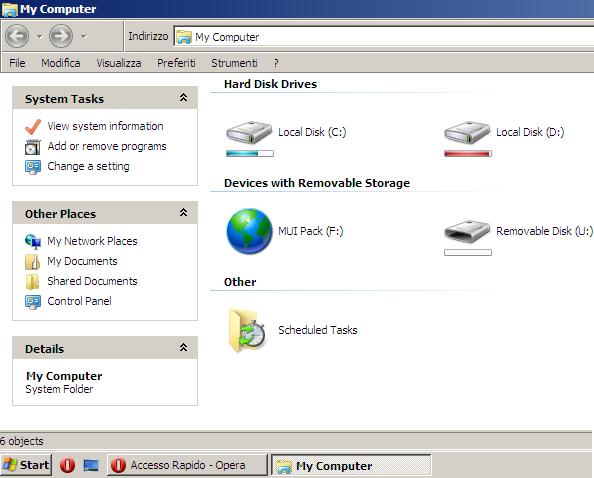Image resolution: width=594 pixels, height=478 pixels.
Task: Select the Local Disk (D:) drive icon
Action: coord(467,132)
